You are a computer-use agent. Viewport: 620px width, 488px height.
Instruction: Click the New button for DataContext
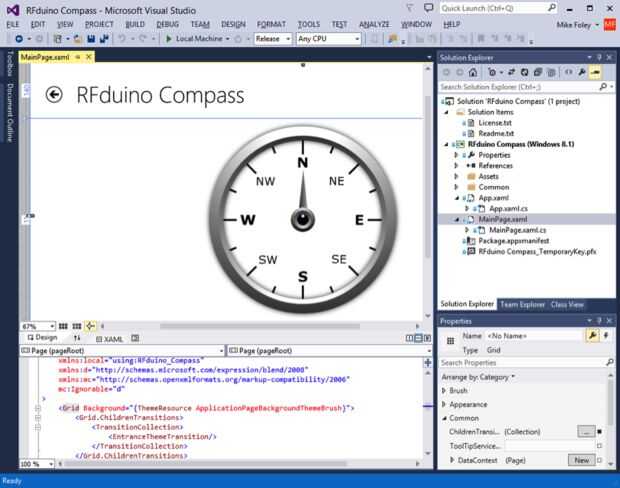[x=582, y=460]
